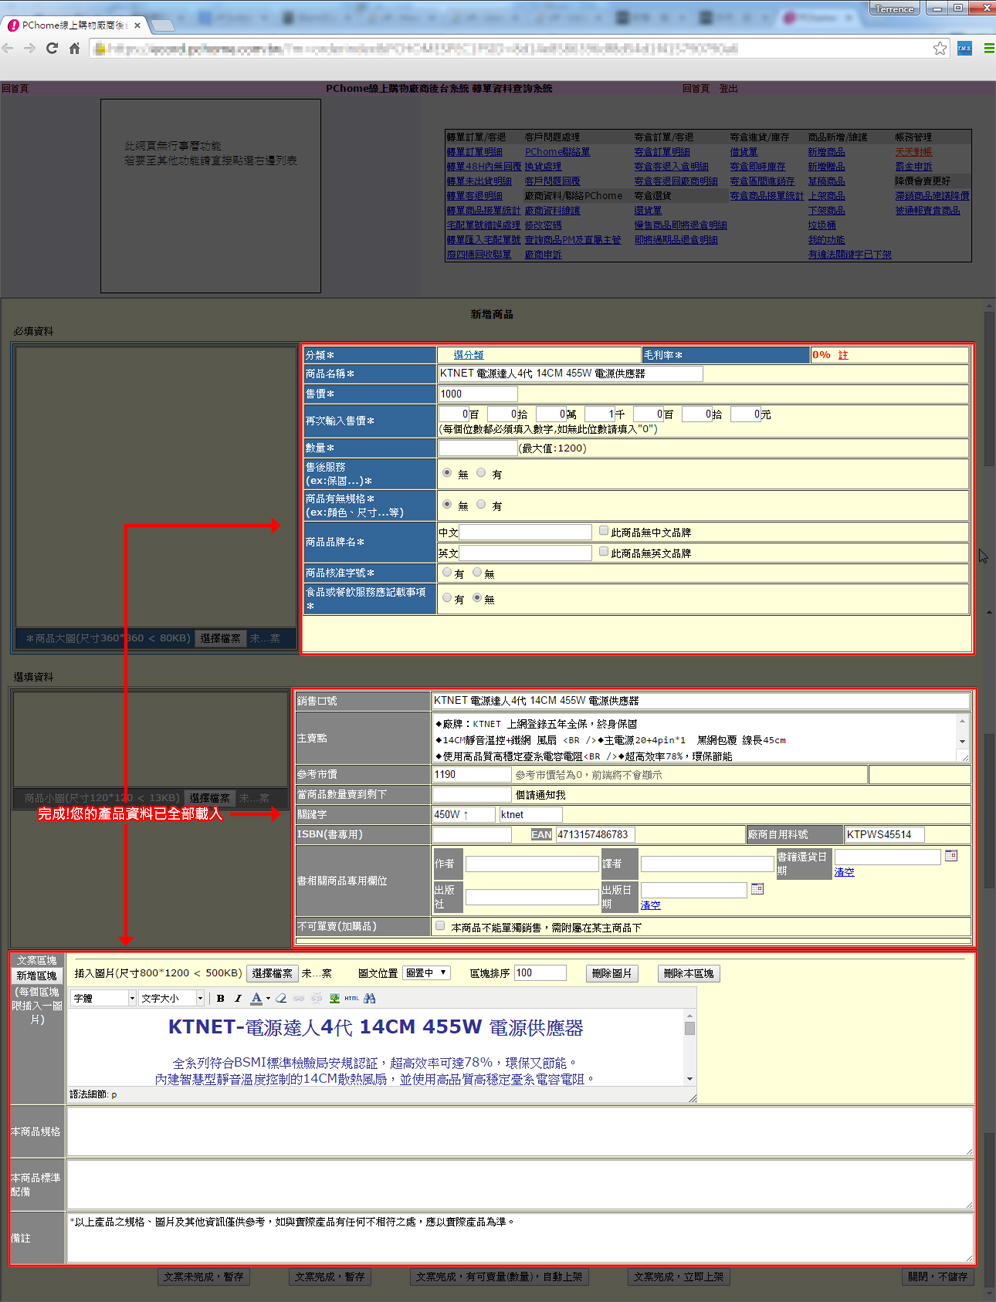This screenshot has width=996, height=1302.
Task: Toggle bold formatting in the editor
Action: pos(220,998)
